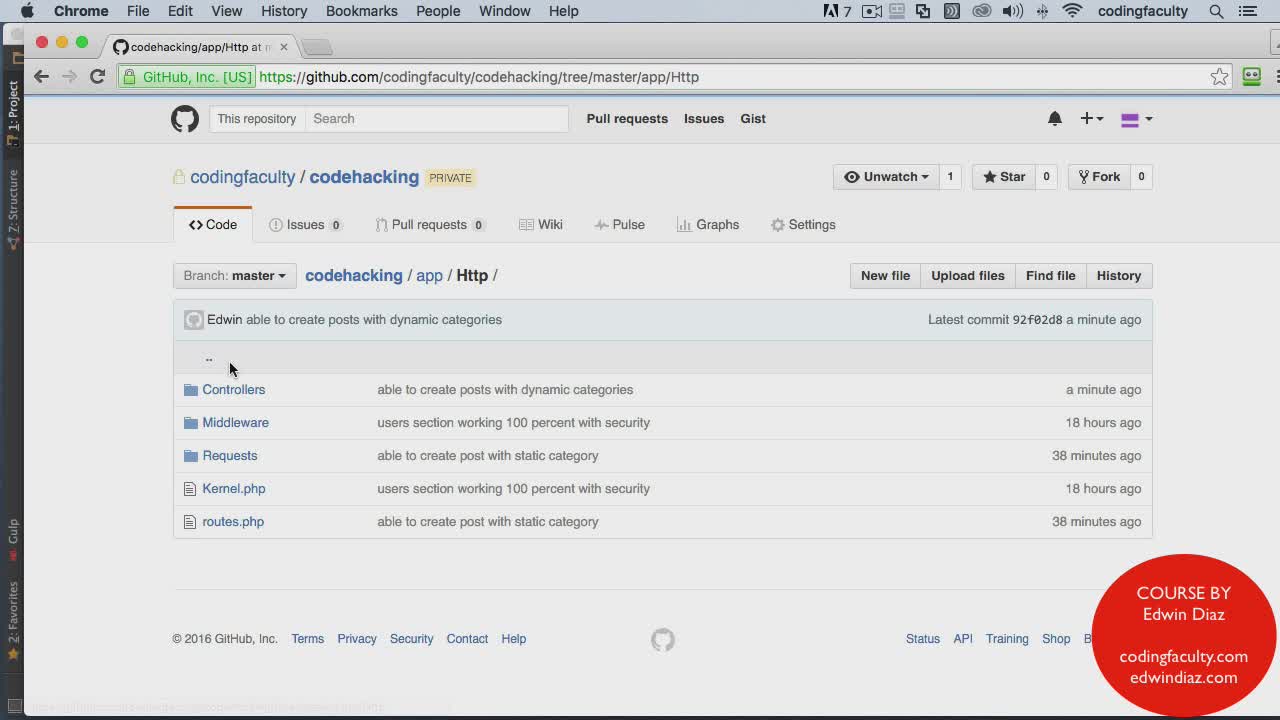Click the repository search field
1280x720 pixels.
437,119
